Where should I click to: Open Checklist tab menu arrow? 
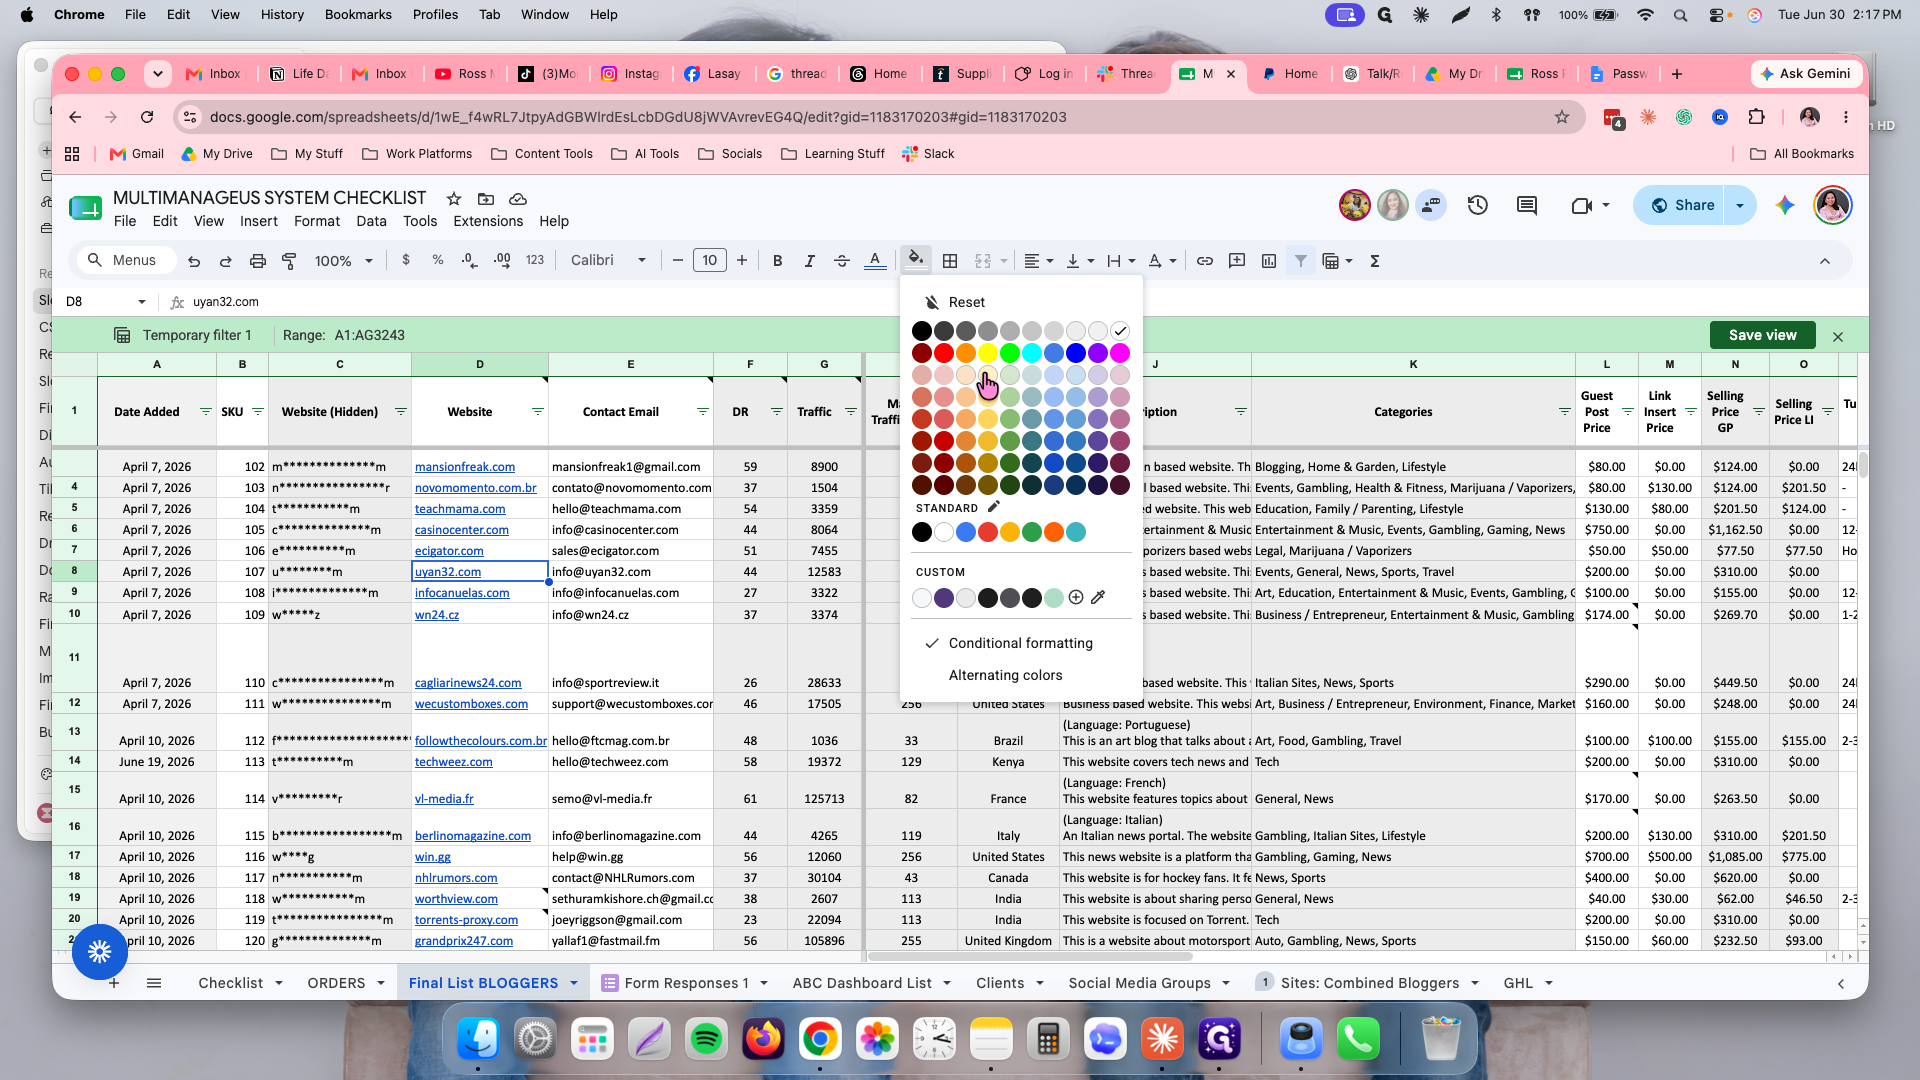click(279, 983)
